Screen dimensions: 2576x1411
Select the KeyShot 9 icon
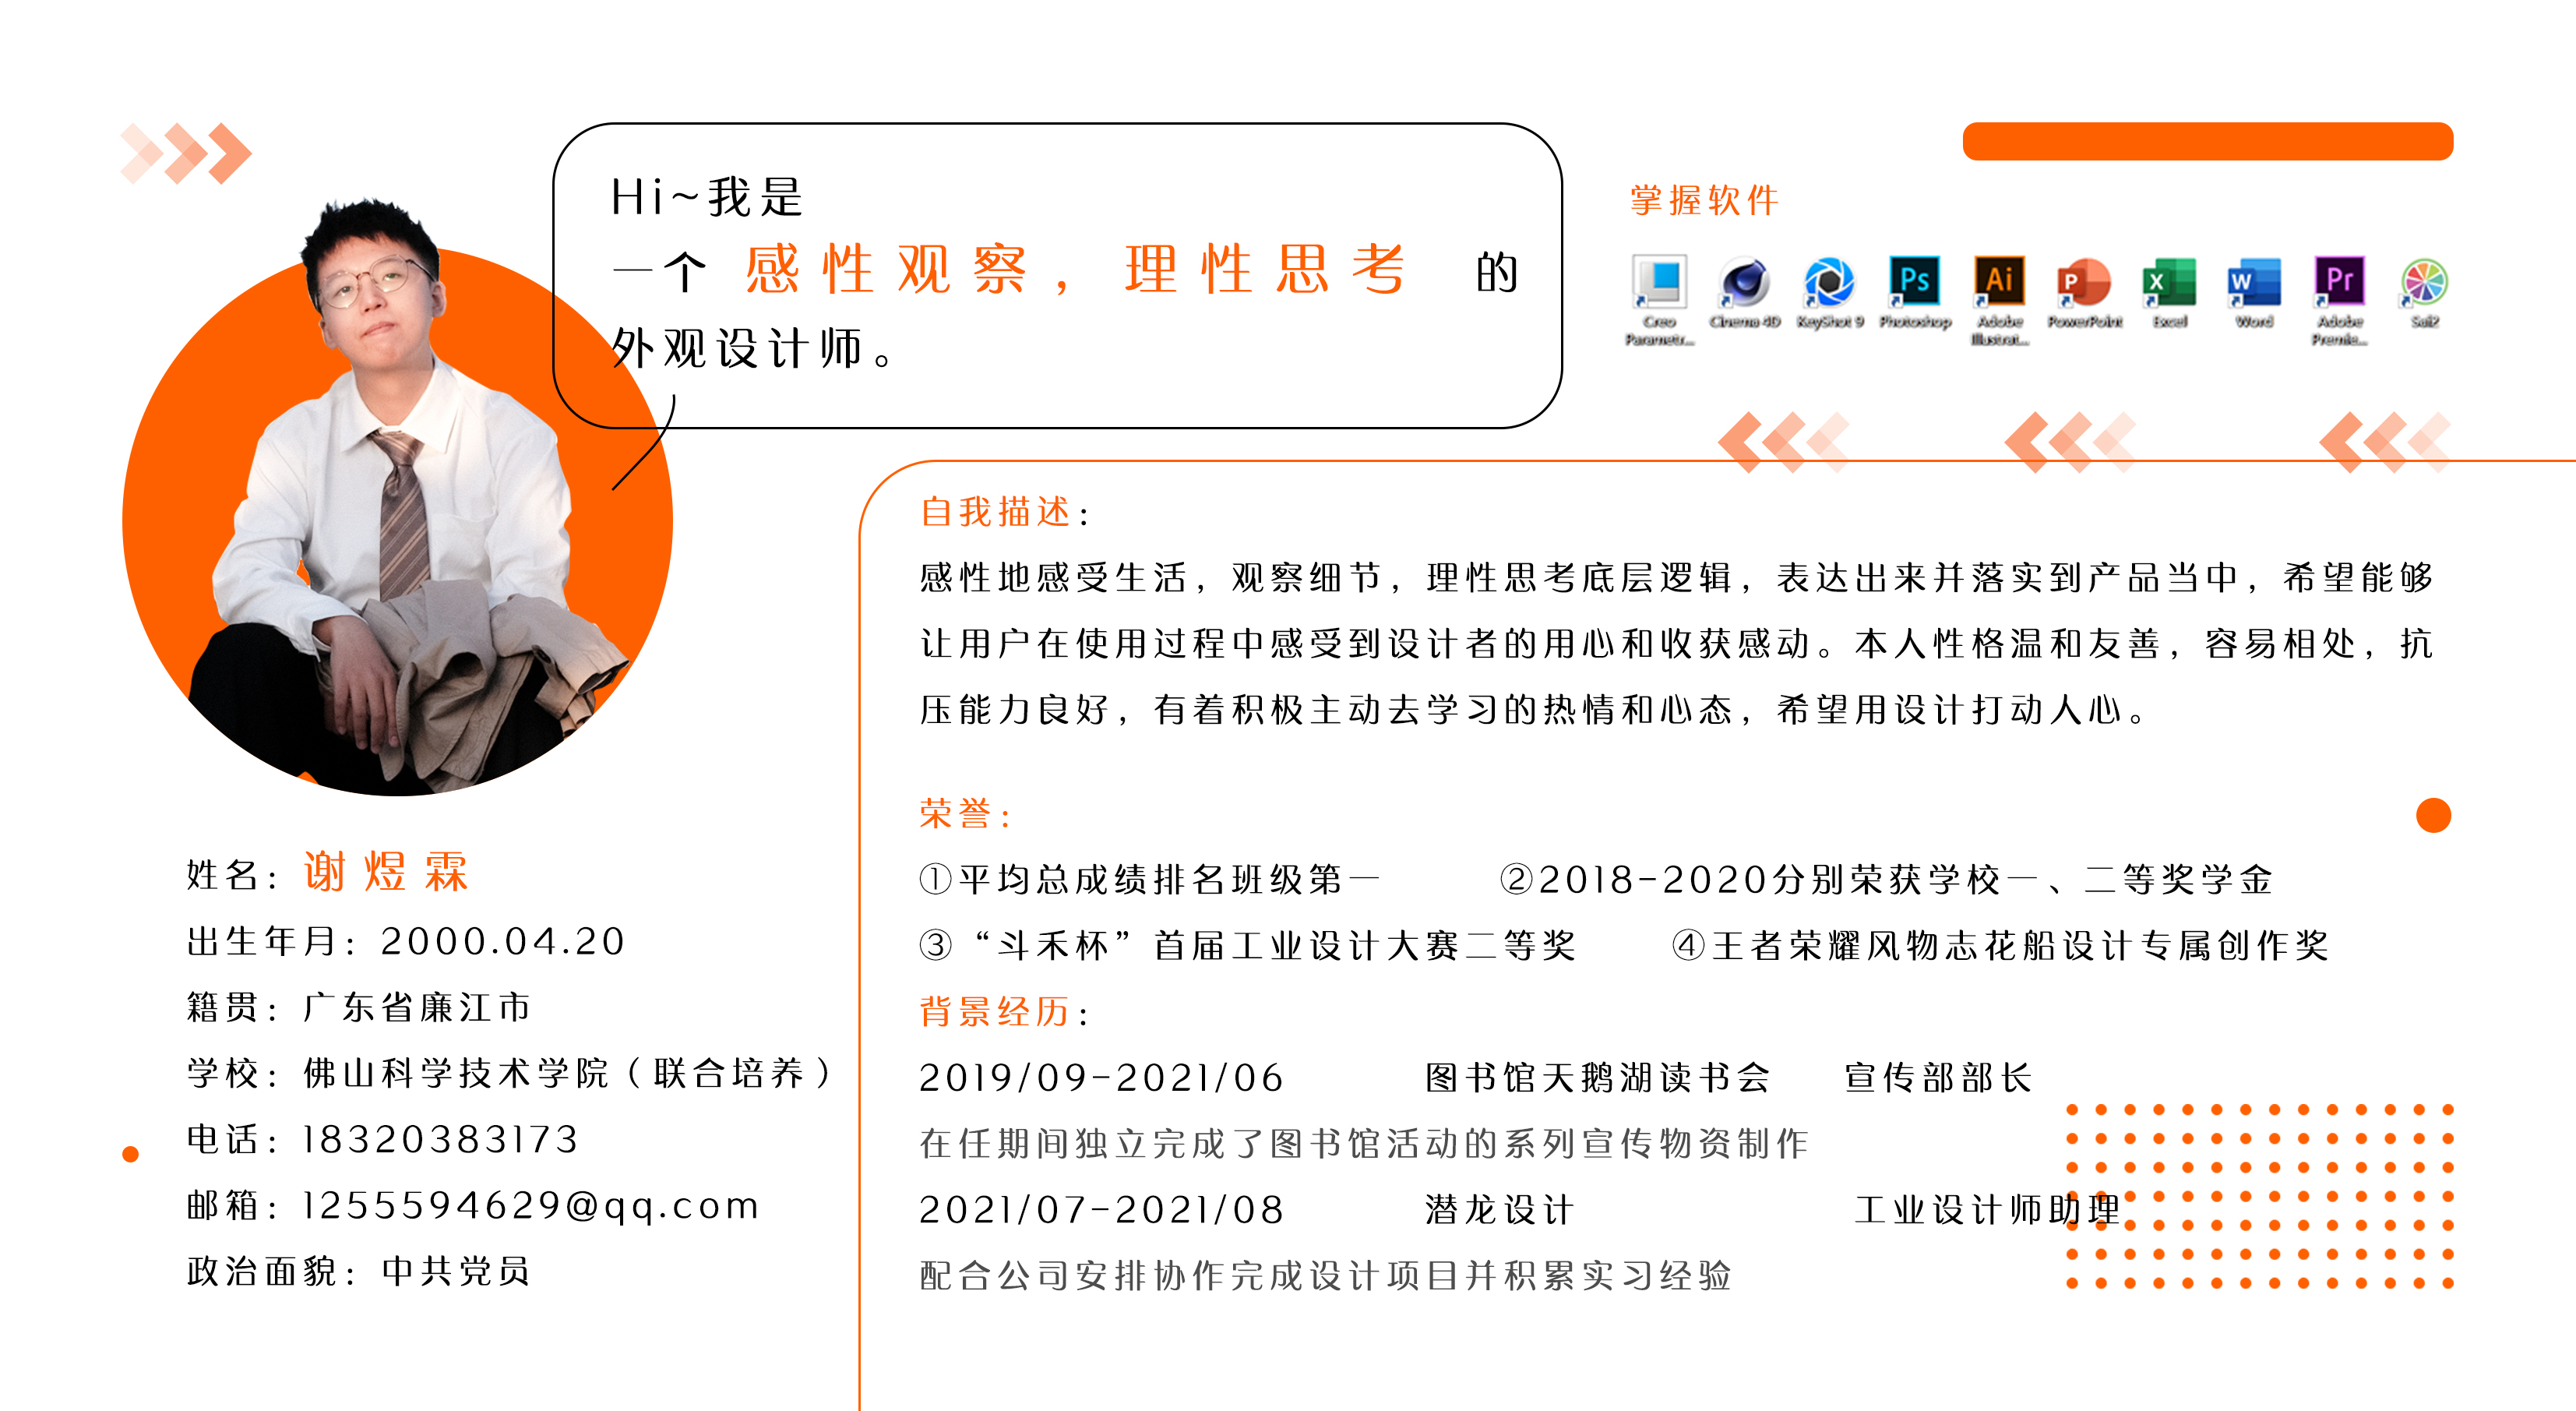[1829, 283]
